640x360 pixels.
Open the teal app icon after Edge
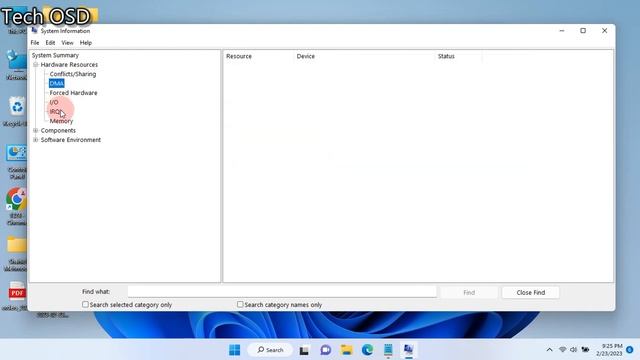[388, 350]
